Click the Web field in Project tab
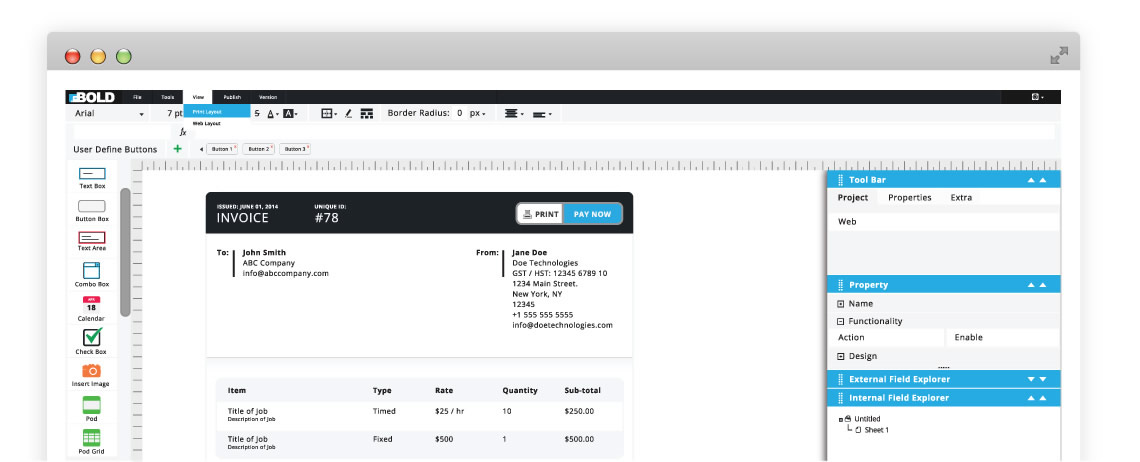The height and width of the screenshot is (462, 1140). point(944,222)
